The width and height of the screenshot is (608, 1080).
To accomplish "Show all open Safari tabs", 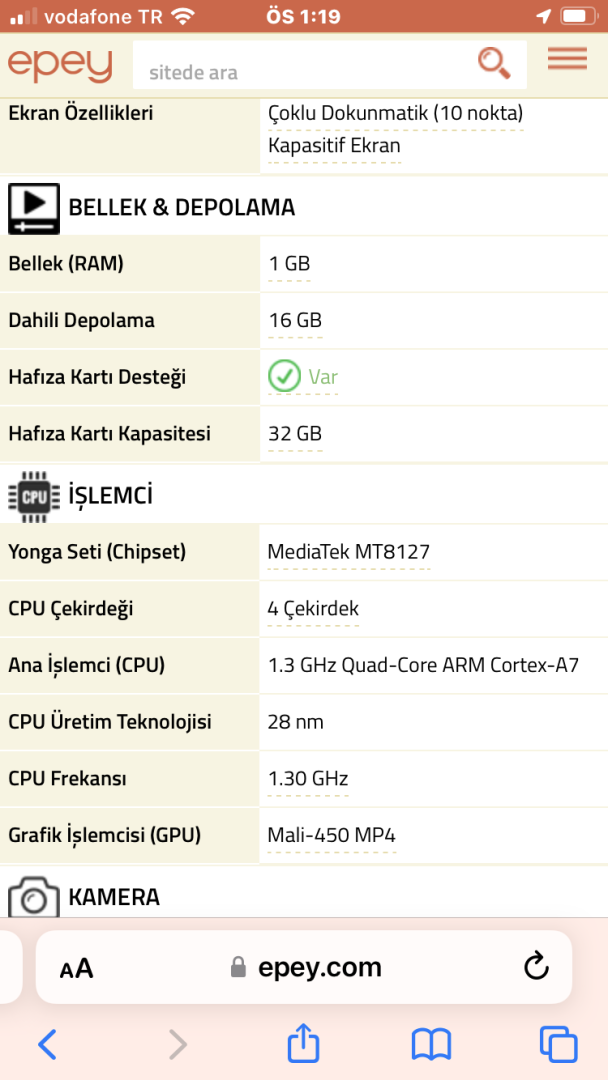I will (558, 1045).
